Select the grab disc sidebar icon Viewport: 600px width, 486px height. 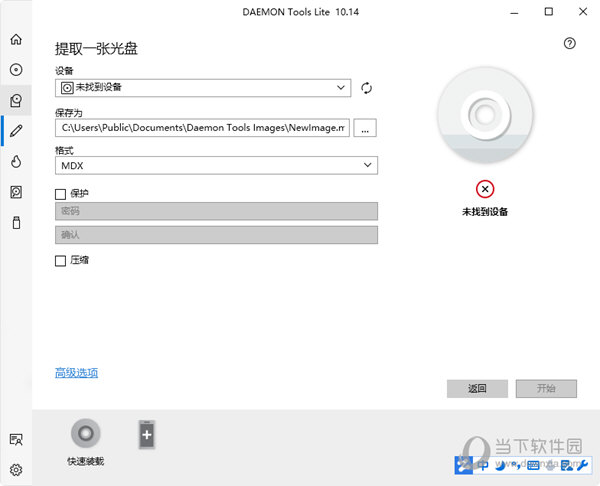coord(16,100)
